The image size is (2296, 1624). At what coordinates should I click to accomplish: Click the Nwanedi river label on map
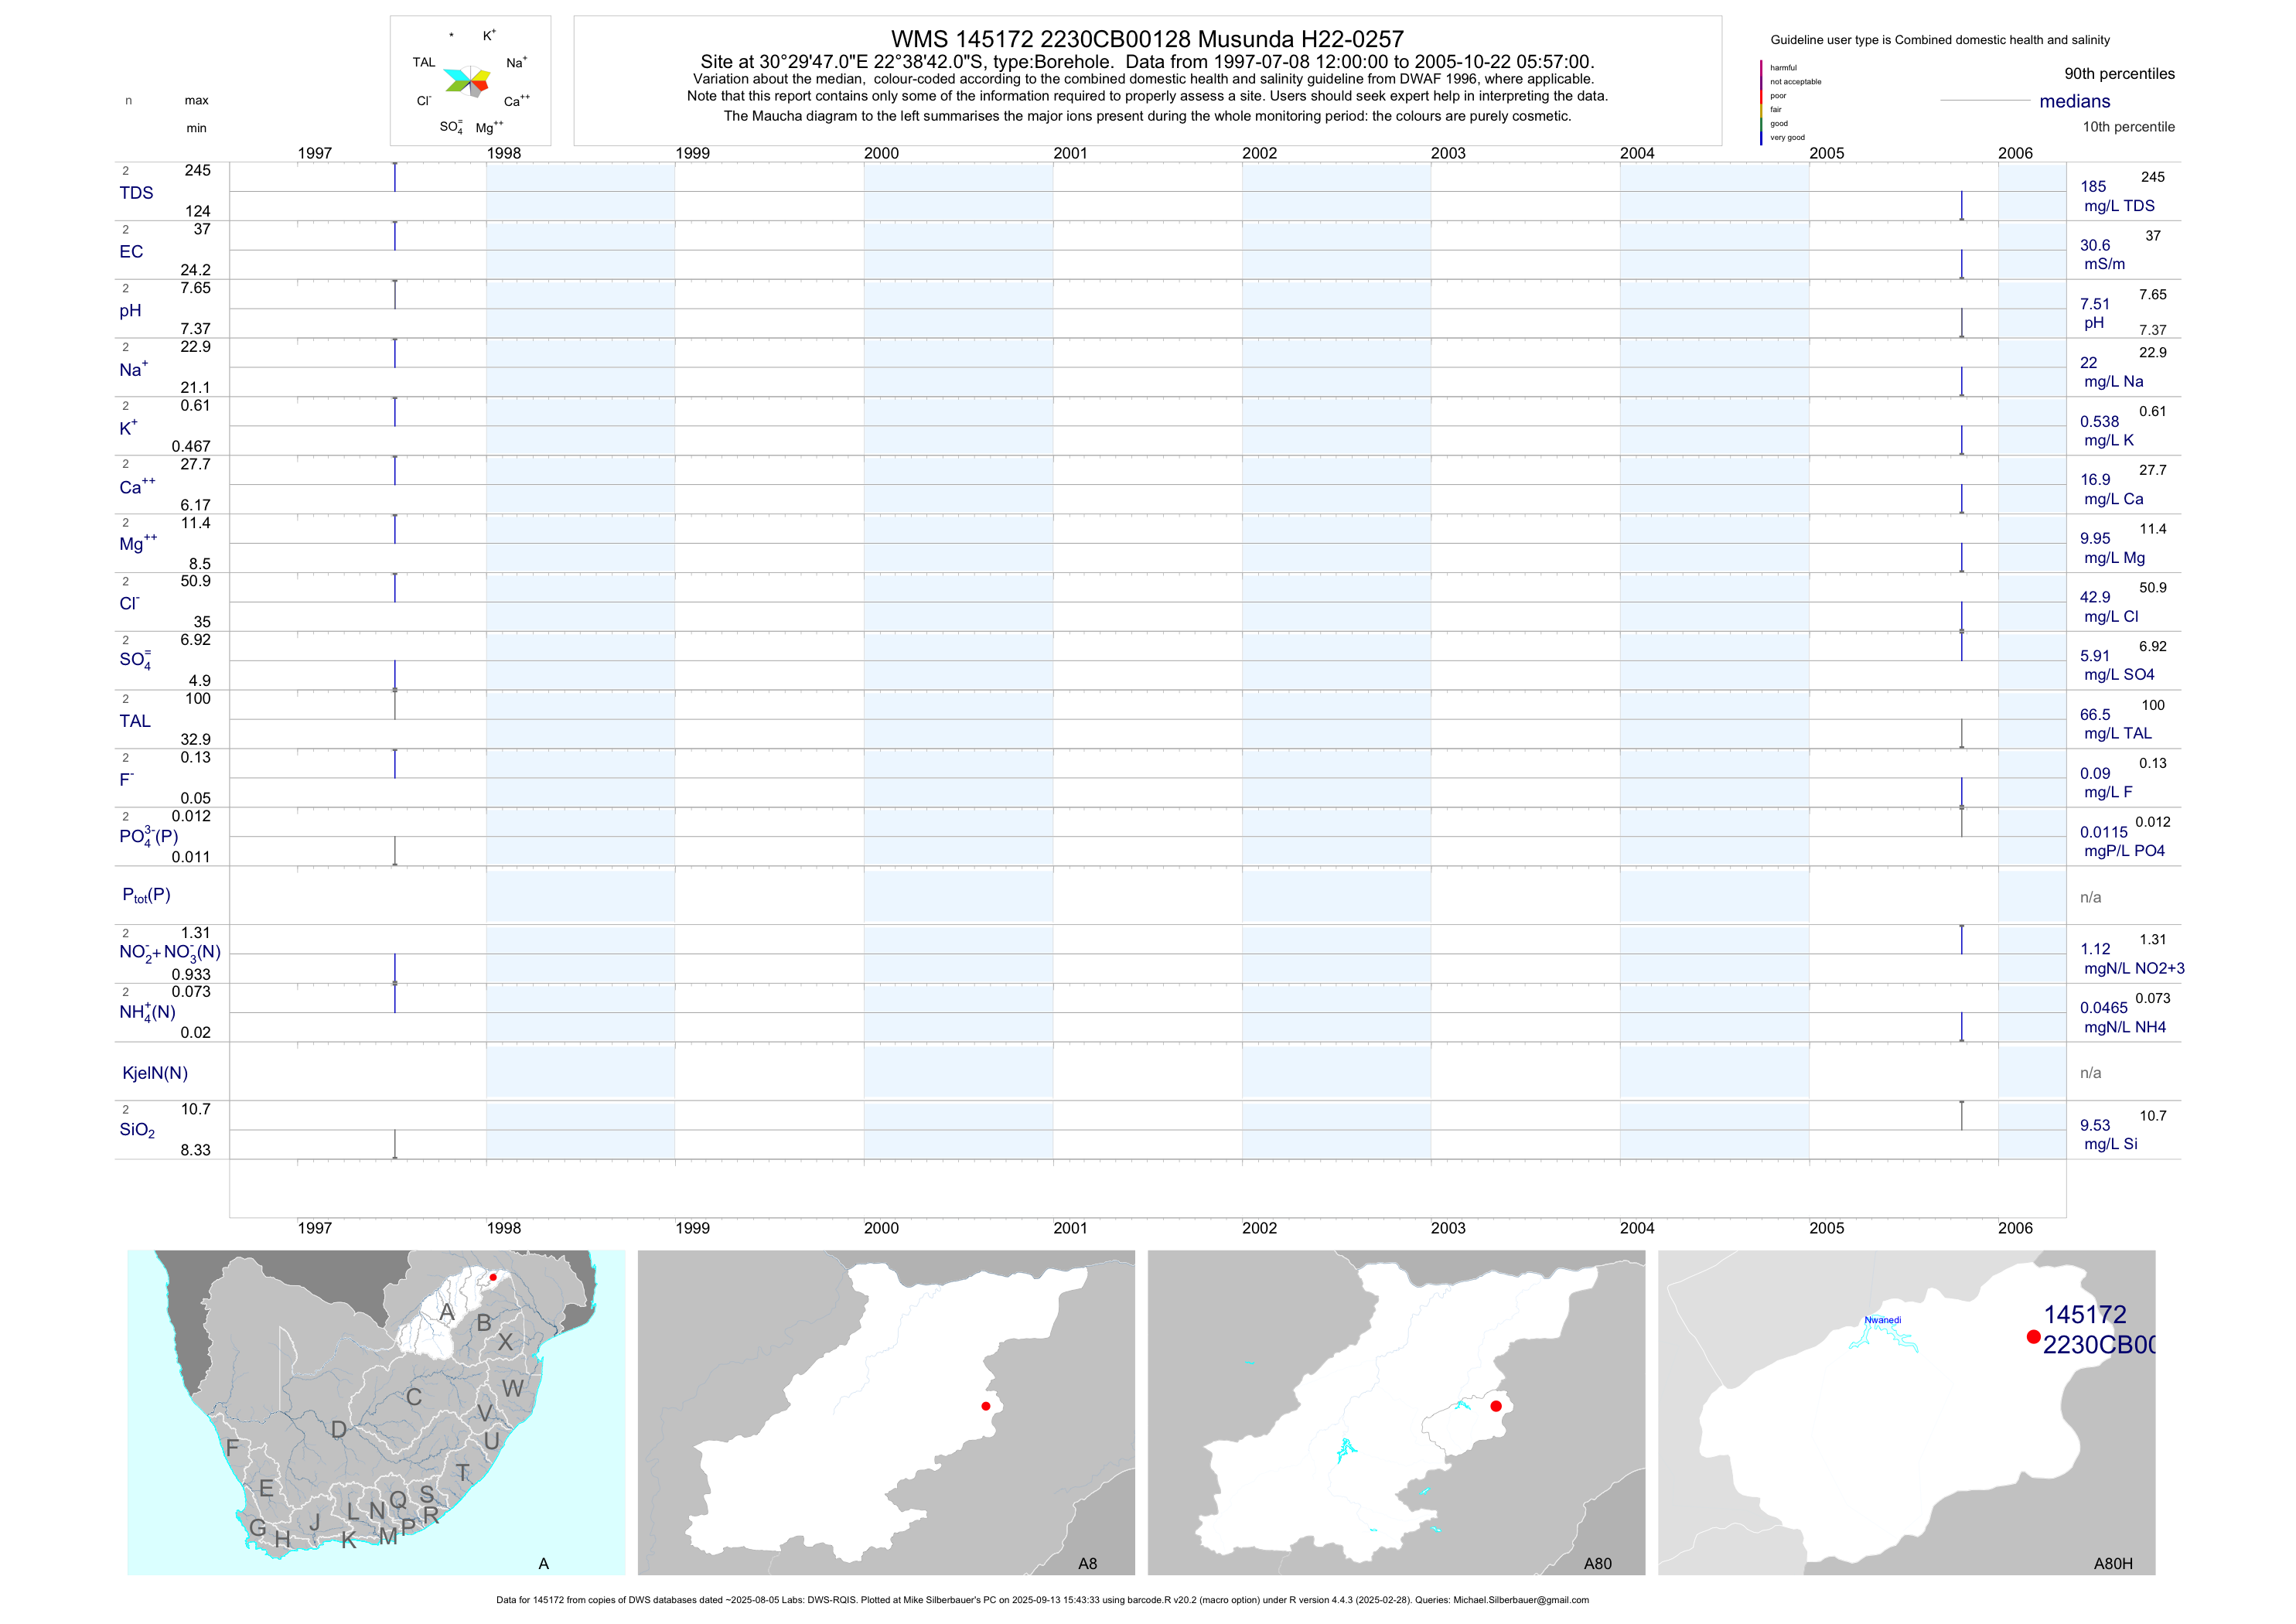pos(1882,1320)
